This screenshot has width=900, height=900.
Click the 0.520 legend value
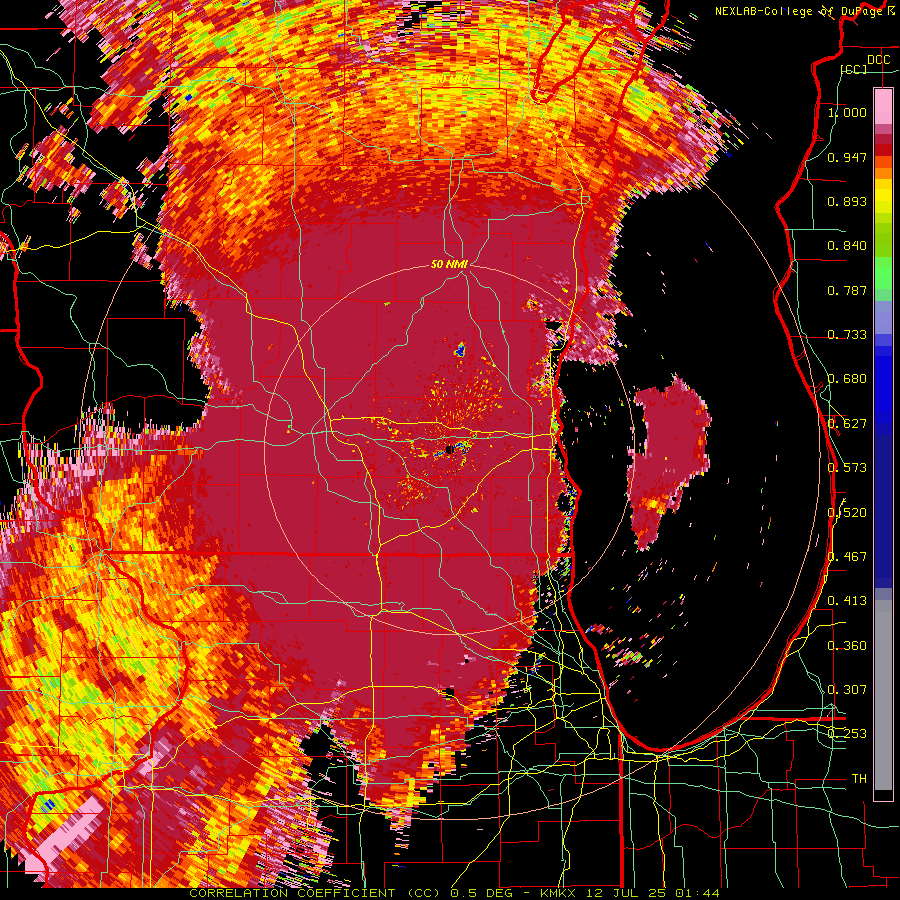coord(847,513)
